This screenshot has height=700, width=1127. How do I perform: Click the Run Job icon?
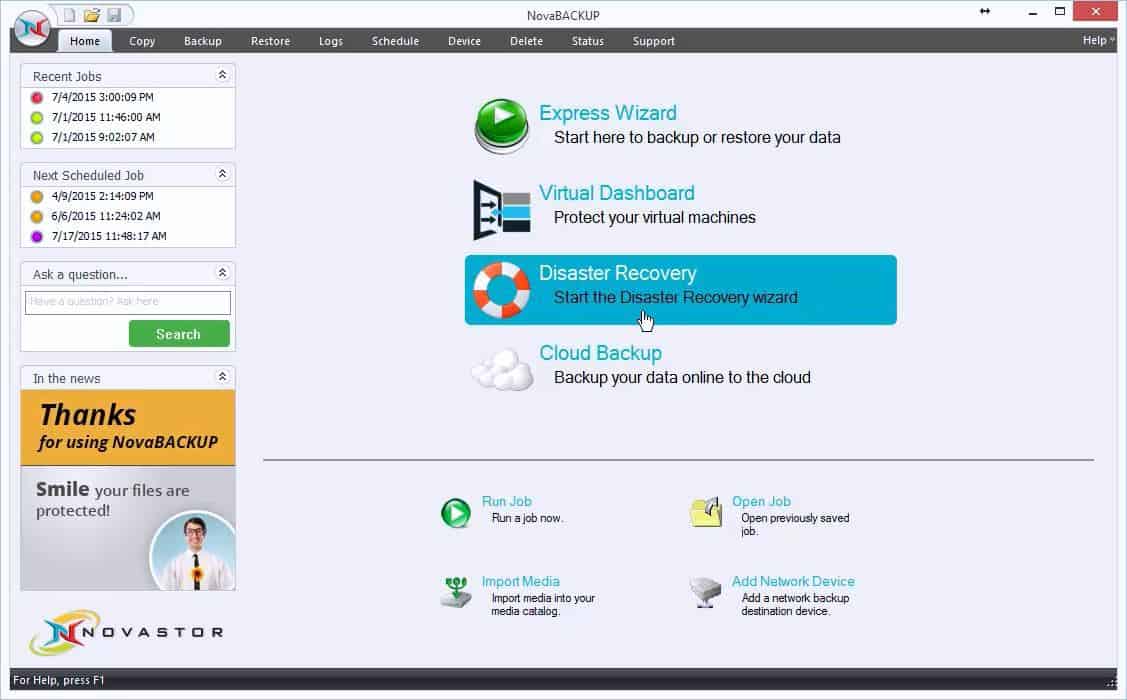(457, 512)
